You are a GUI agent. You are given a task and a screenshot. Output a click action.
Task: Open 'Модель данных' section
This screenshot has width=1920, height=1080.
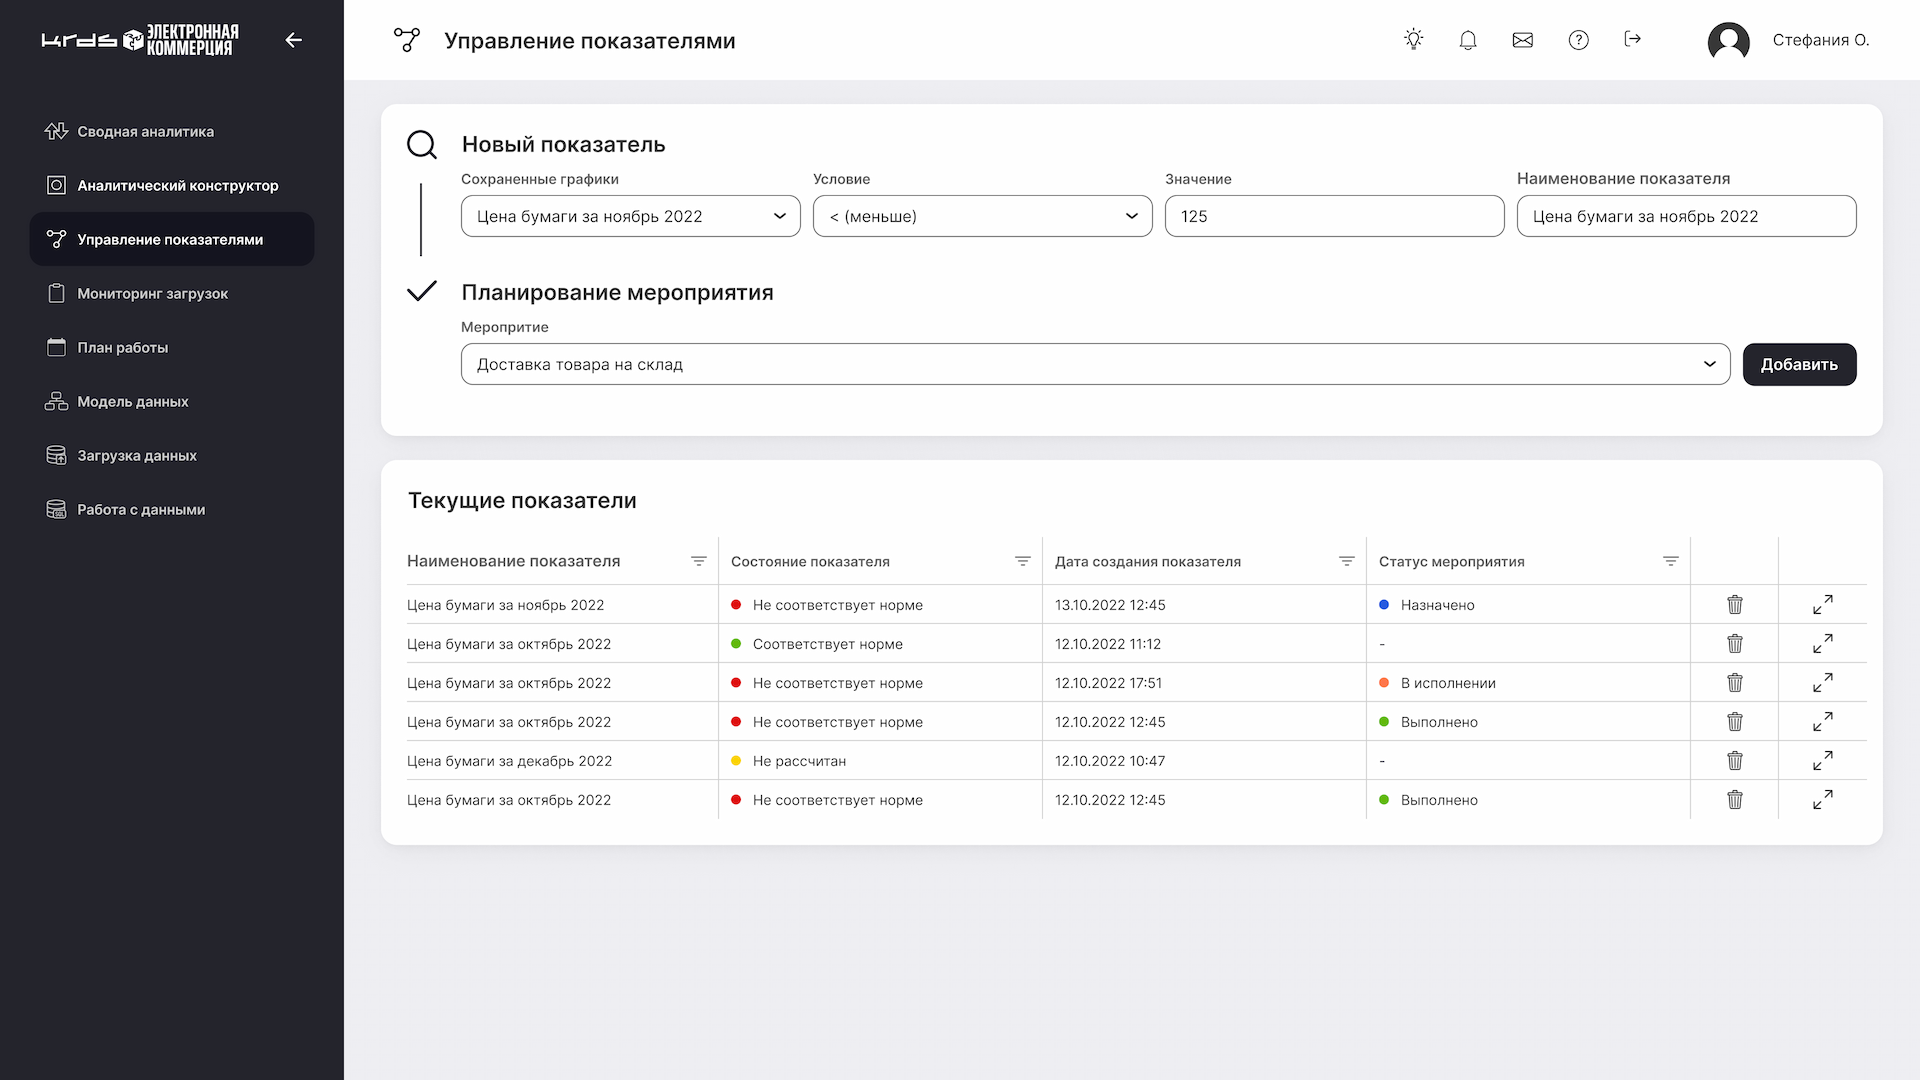[133, 402]
